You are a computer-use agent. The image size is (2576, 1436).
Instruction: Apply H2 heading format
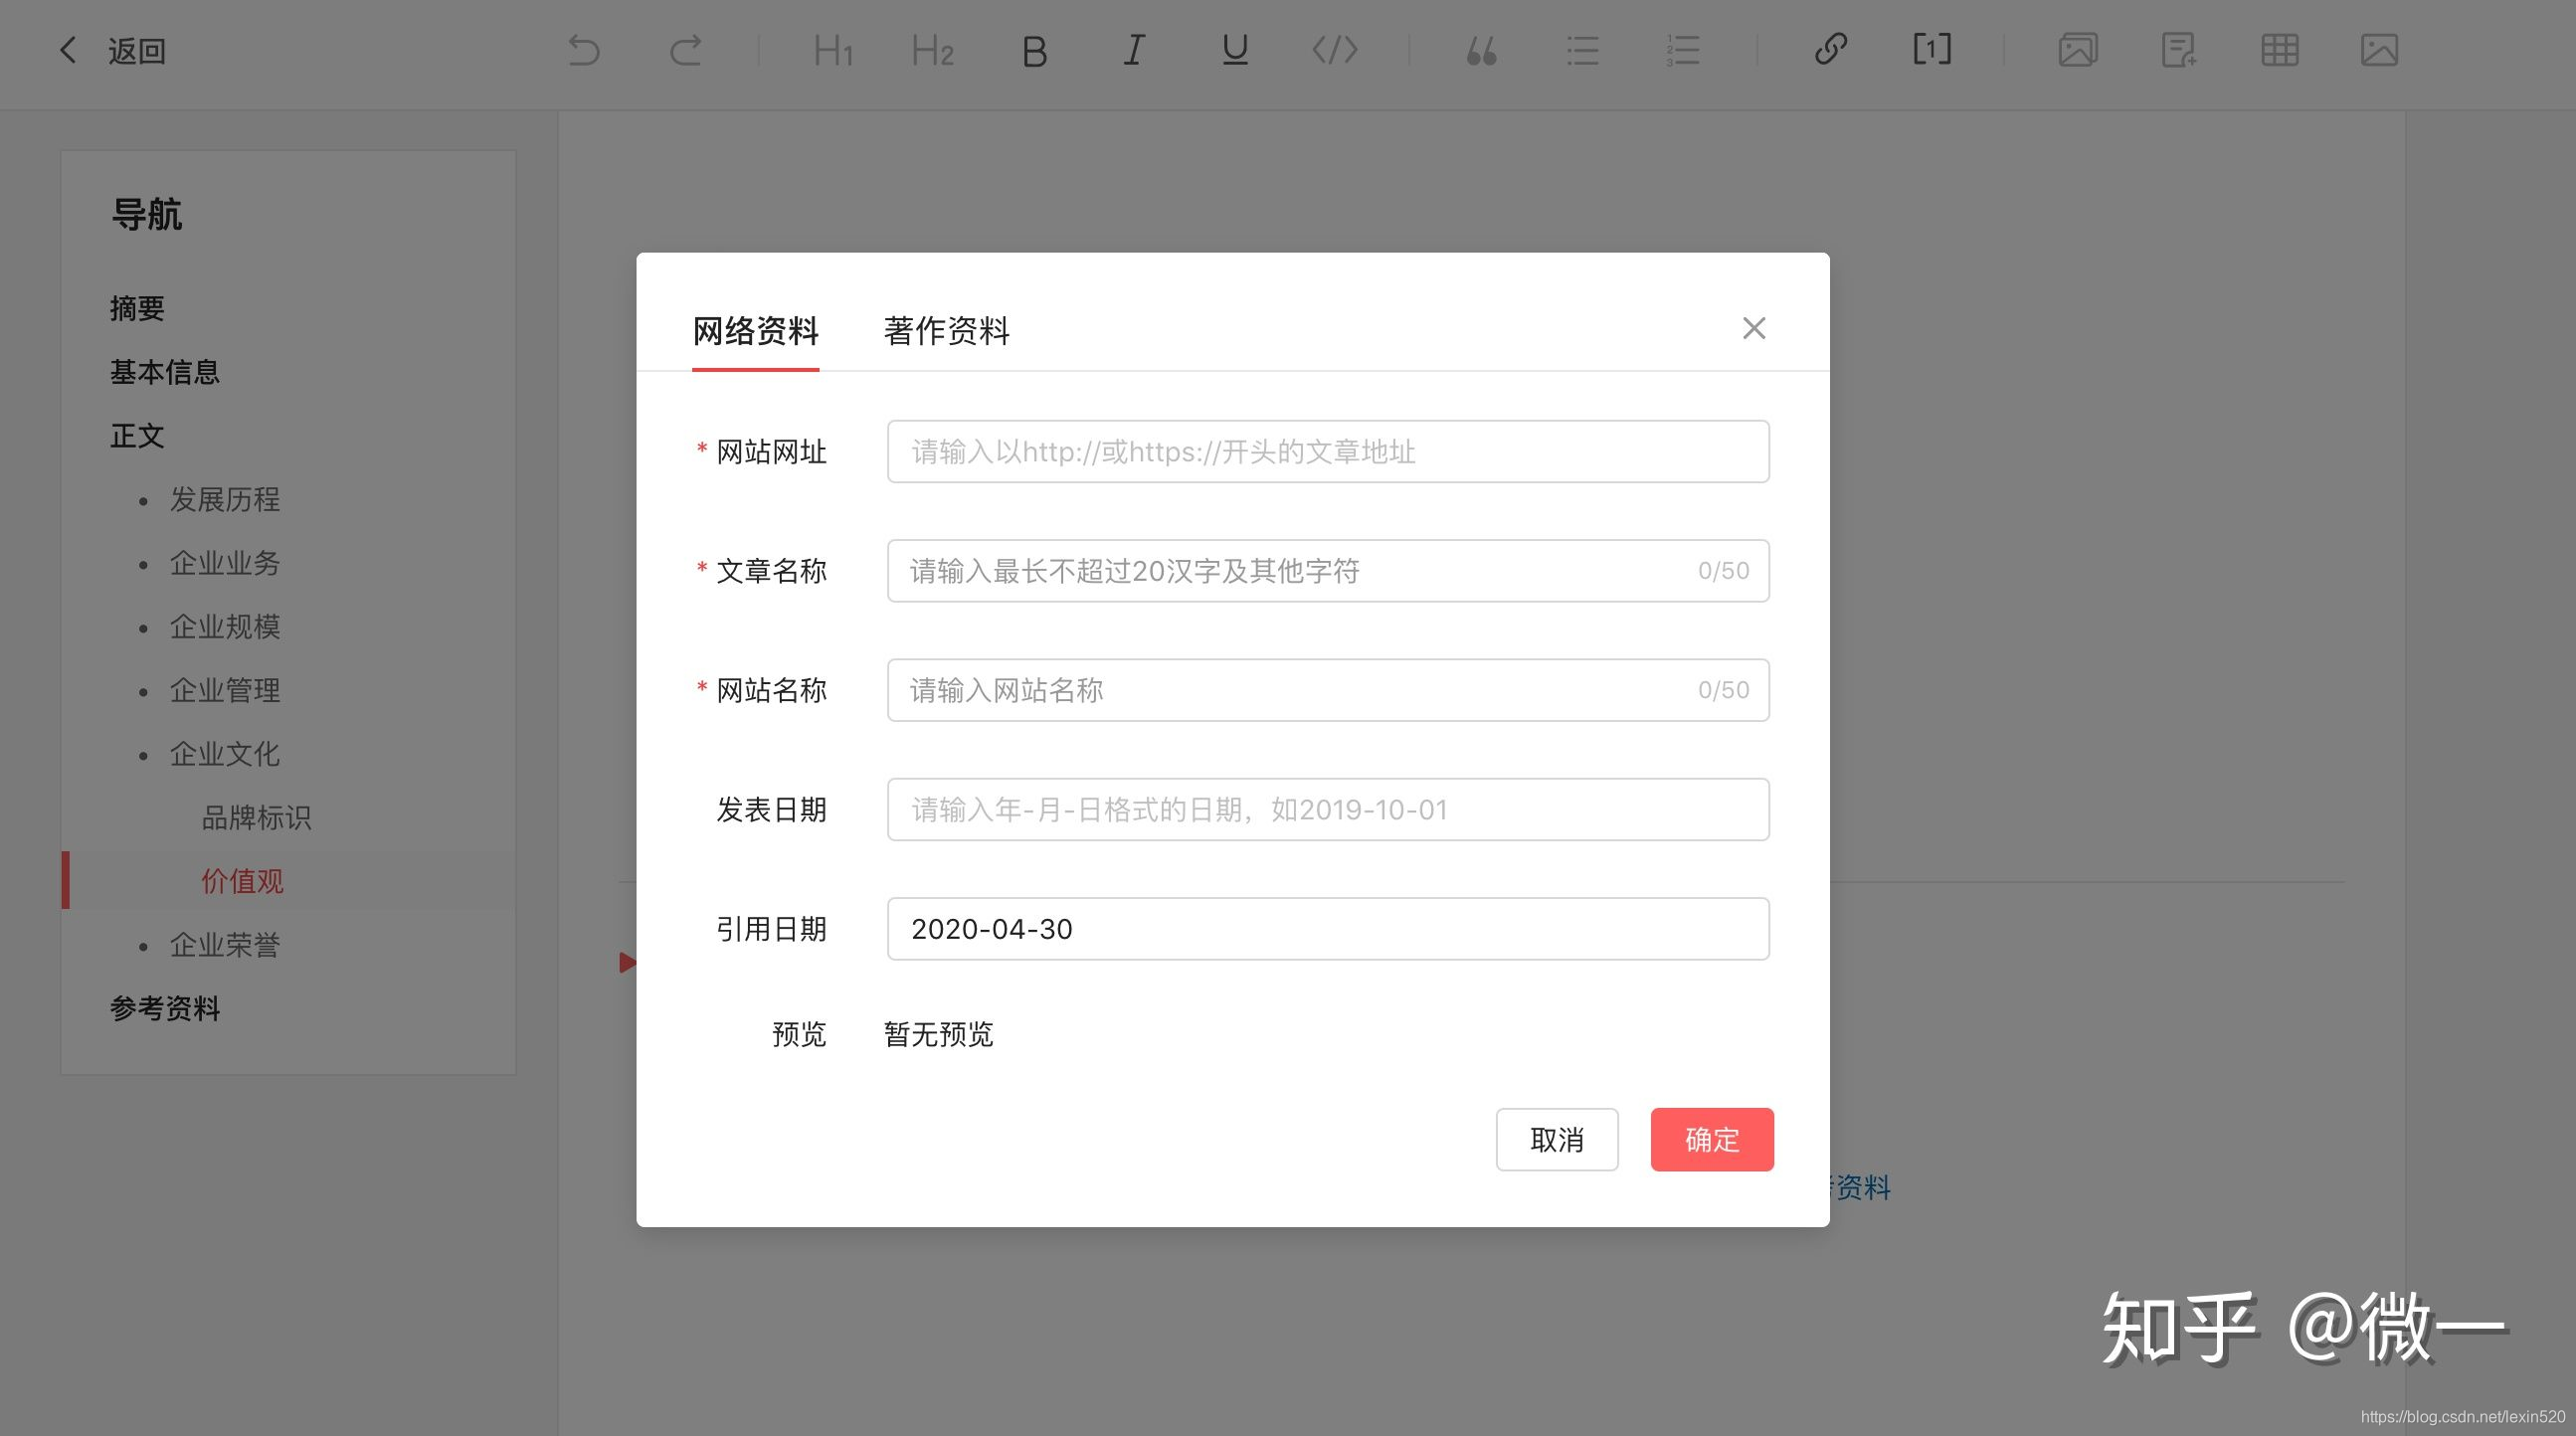click(x=933, y=50)
